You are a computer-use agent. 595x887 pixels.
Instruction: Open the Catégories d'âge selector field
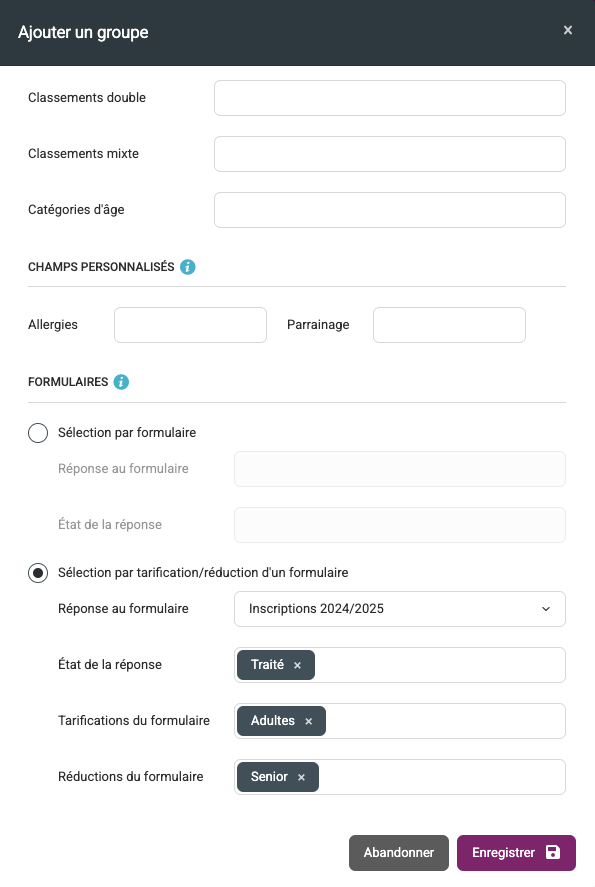pos(390,210)
